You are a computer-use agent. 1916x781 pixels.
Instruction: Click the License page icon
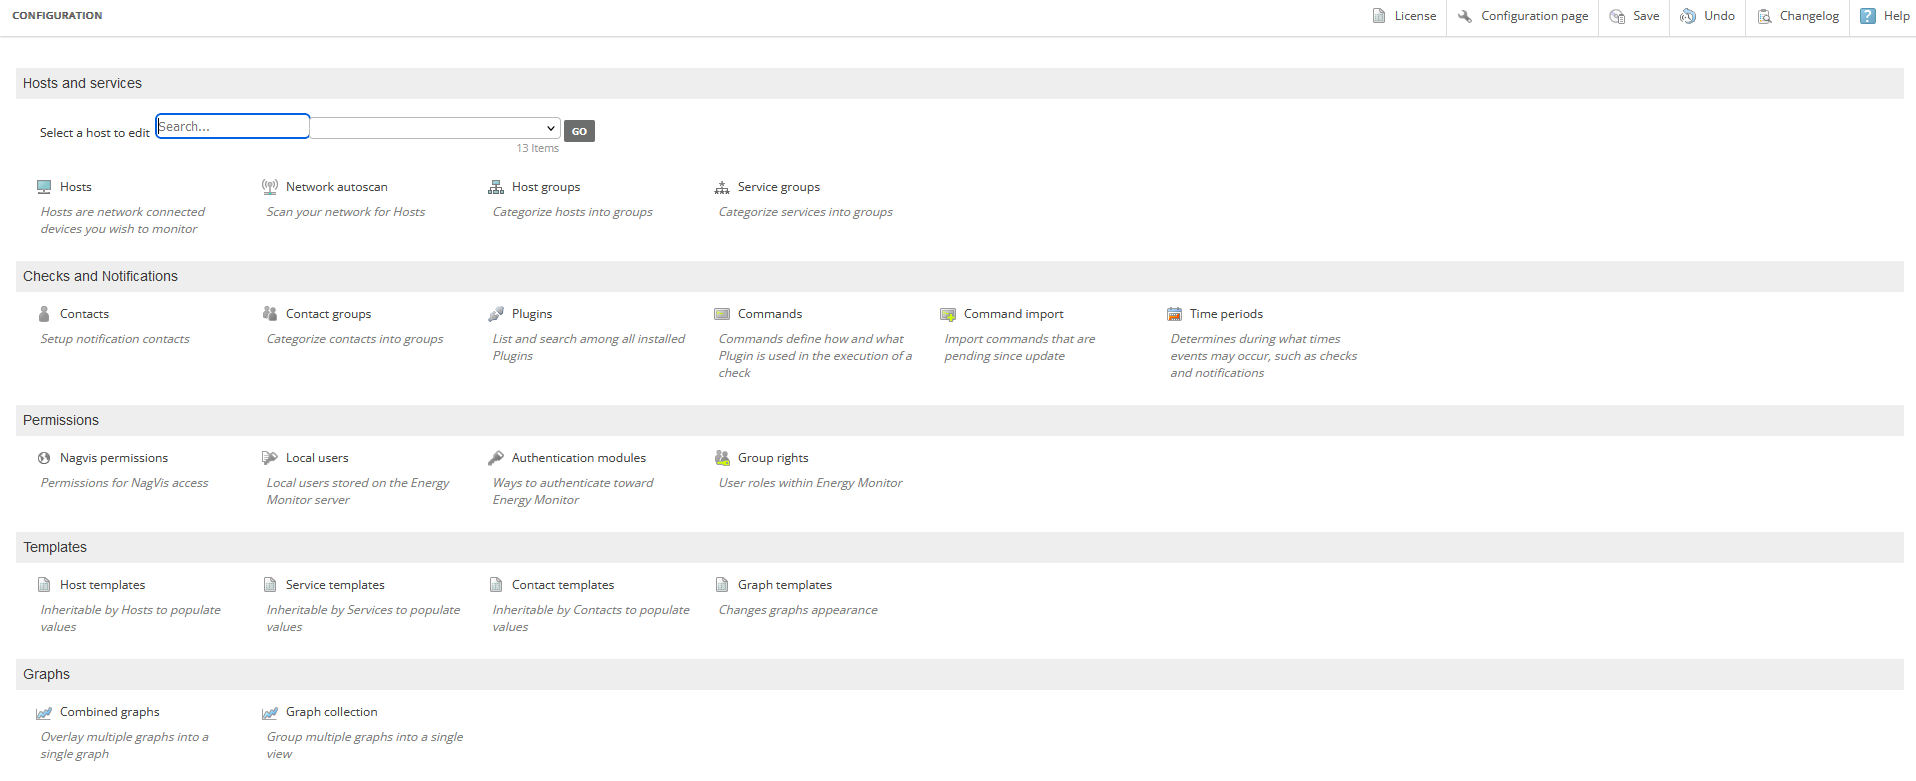point(1379,16)
